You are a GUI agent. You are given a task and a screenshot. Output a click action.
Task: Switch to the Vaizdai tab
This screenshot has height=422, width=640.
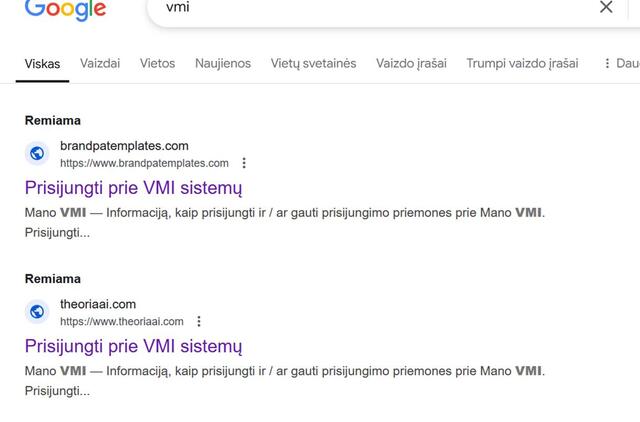[100, 63]
